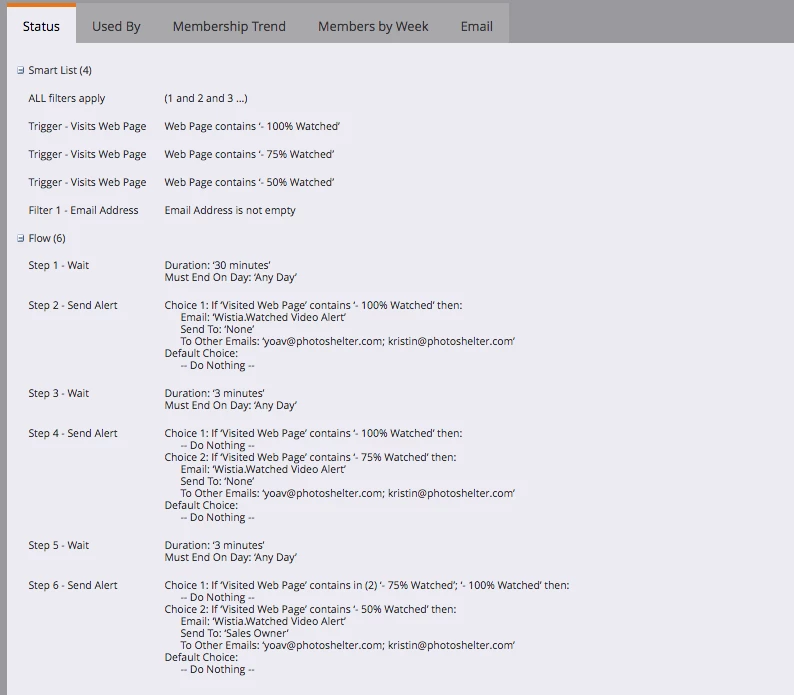Viewport: 794px width, 695px height.
Task: Open the Membership Trend tab
Action: coord(229,26)
